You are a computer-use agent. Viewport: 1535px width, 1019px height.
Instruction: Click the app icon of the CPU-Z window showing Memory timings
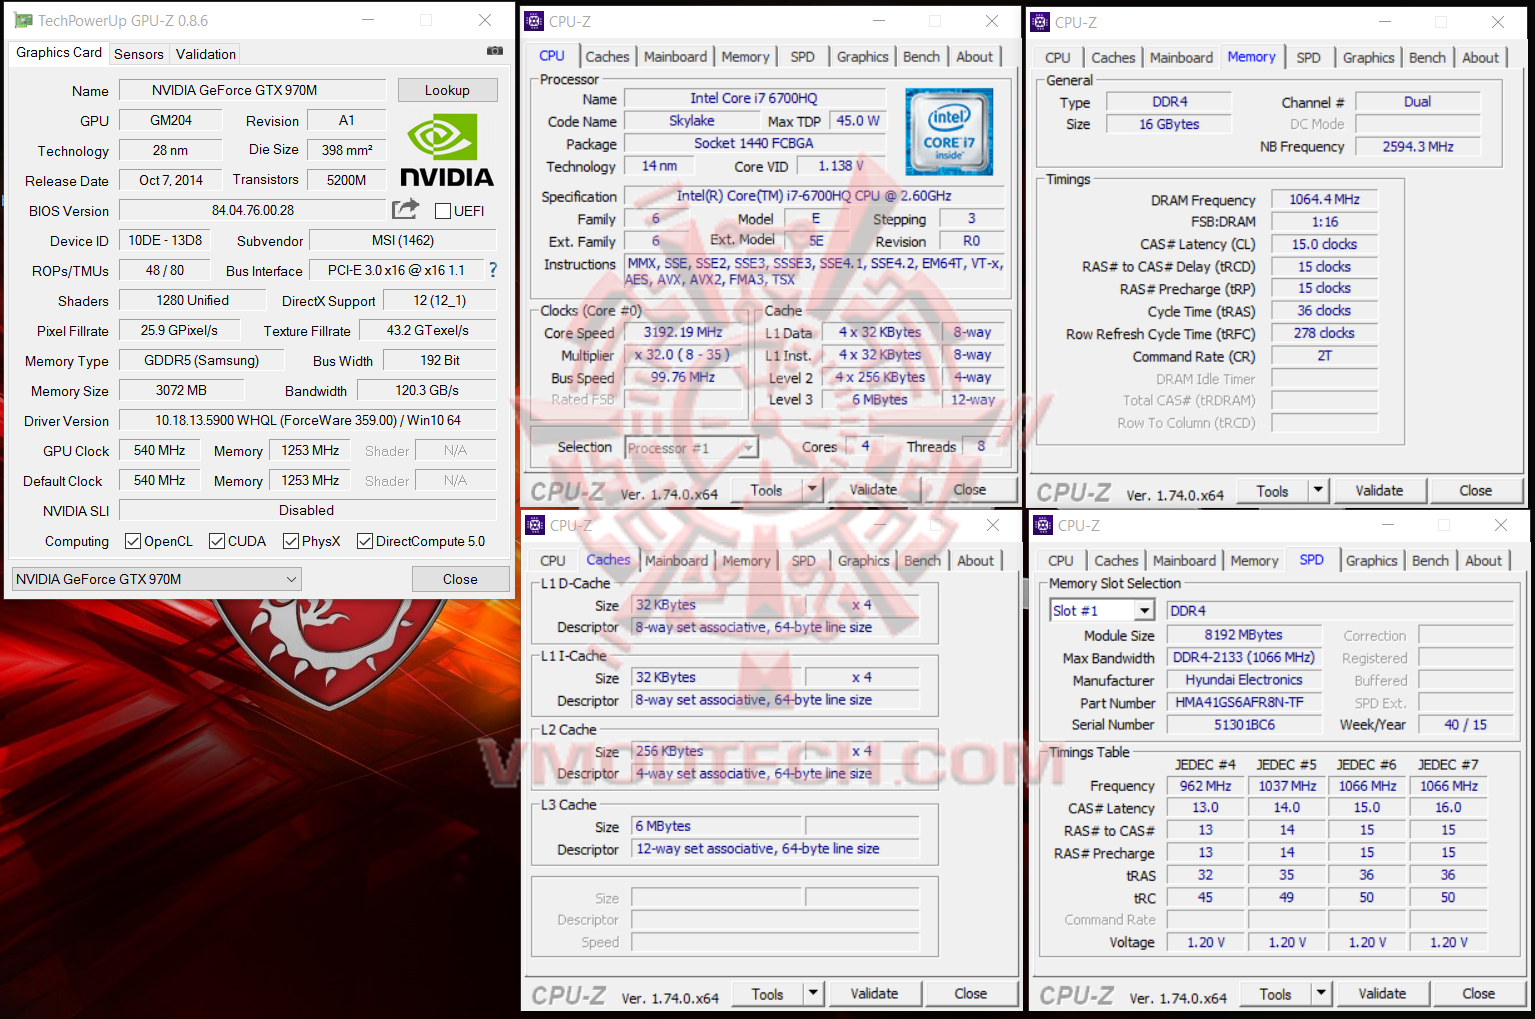1041,22
